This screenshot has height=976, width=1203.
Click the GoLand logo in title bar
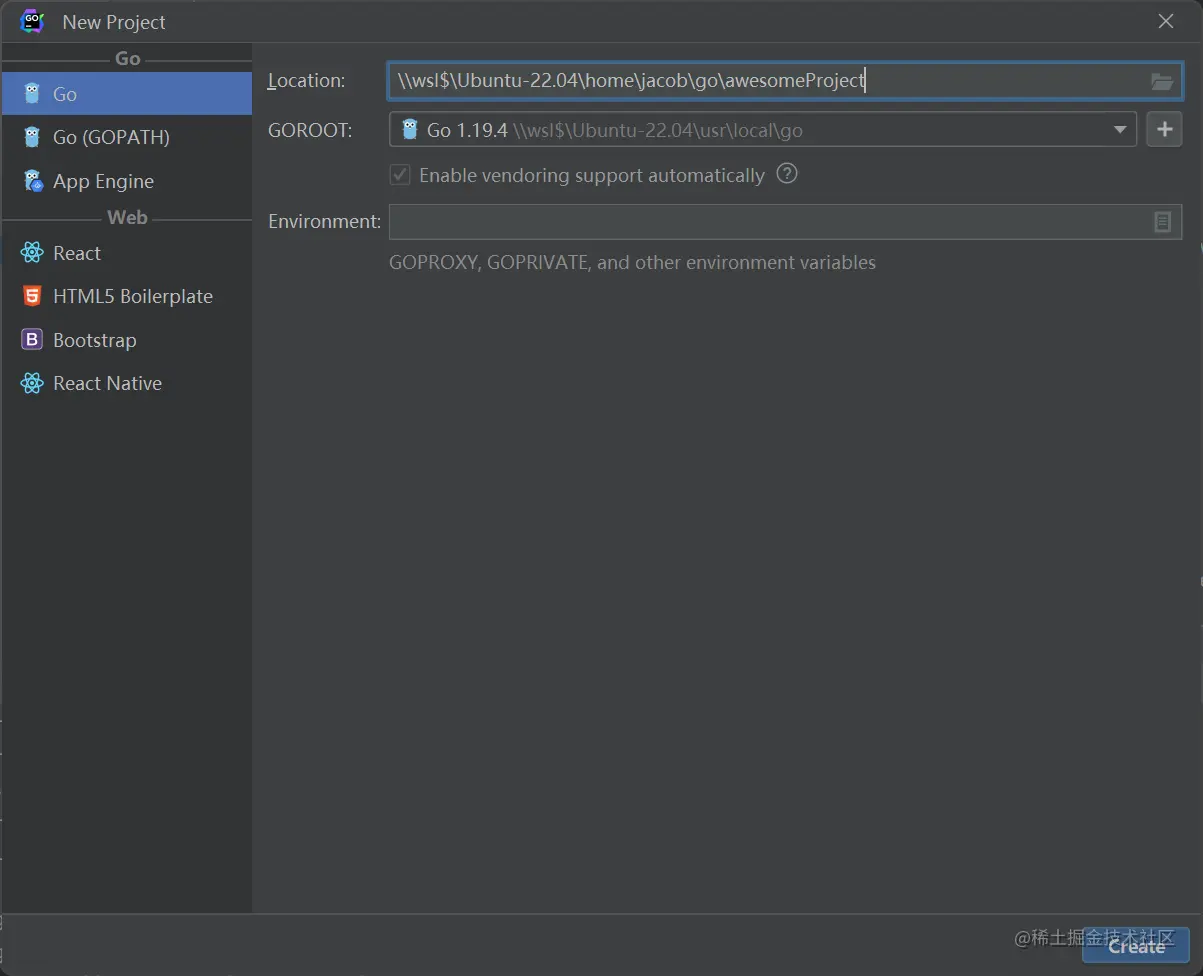tap(33, 21)
